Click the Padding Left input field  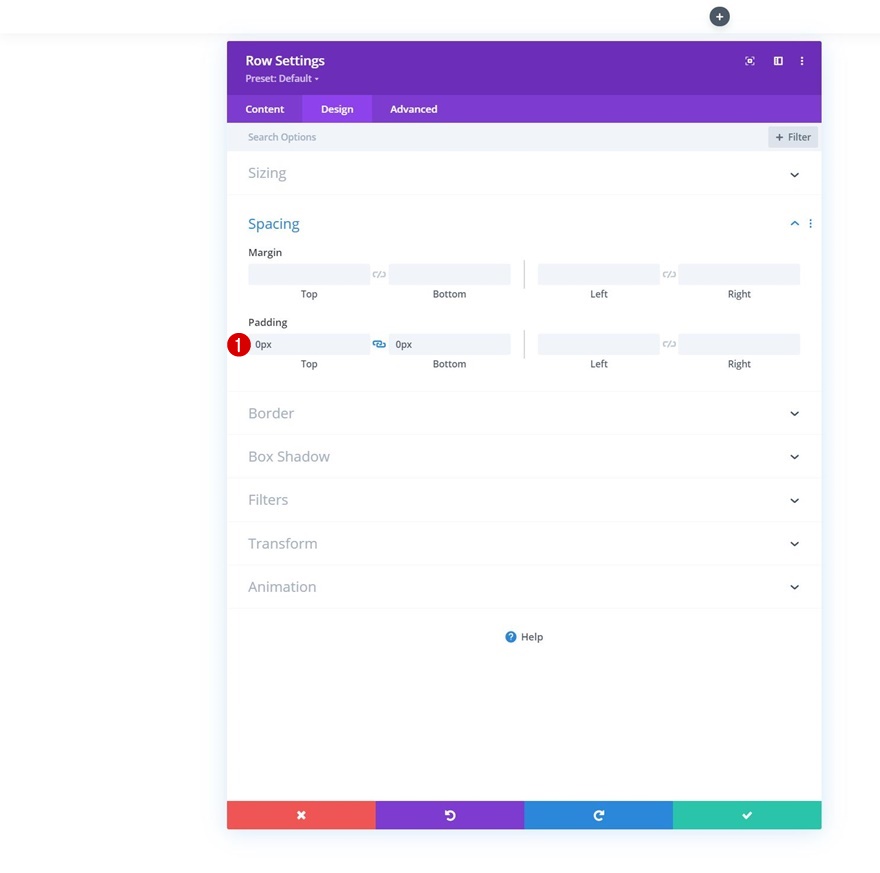pyautogui.click(x=598, y=344)
